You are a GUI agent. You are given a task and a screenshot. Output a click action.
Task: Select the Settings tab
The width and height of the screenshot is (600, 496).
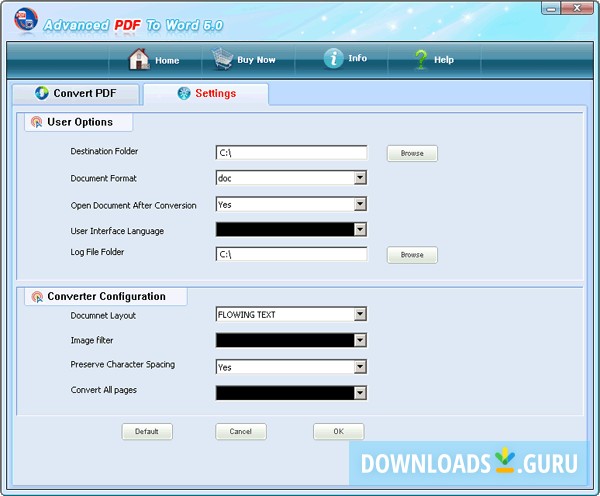206,94
